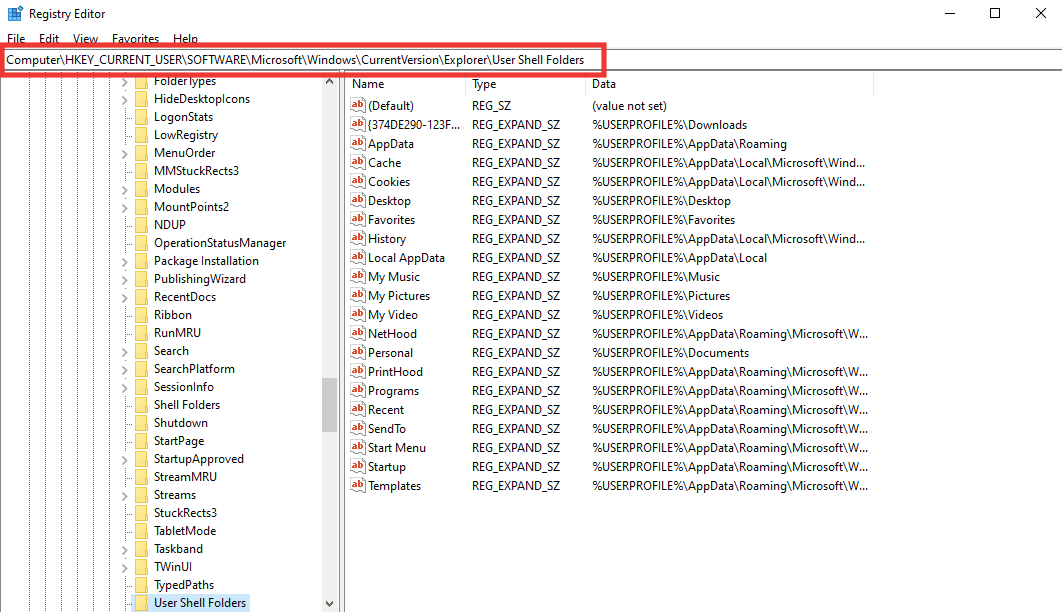Select the string icon for Local AppData

(x=358, y=257)
